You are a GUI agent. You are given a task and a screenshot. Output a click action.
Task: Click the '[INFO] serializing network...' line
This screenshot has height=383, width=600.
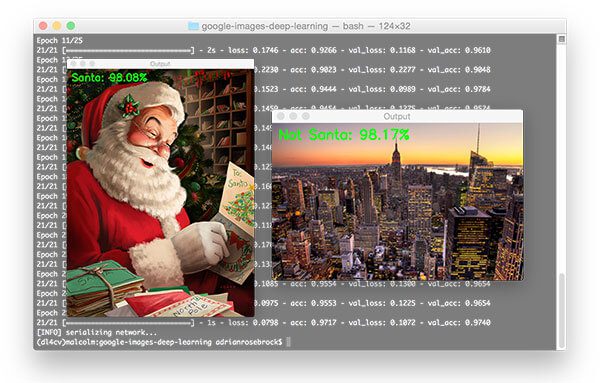click(x=97, y=332)
